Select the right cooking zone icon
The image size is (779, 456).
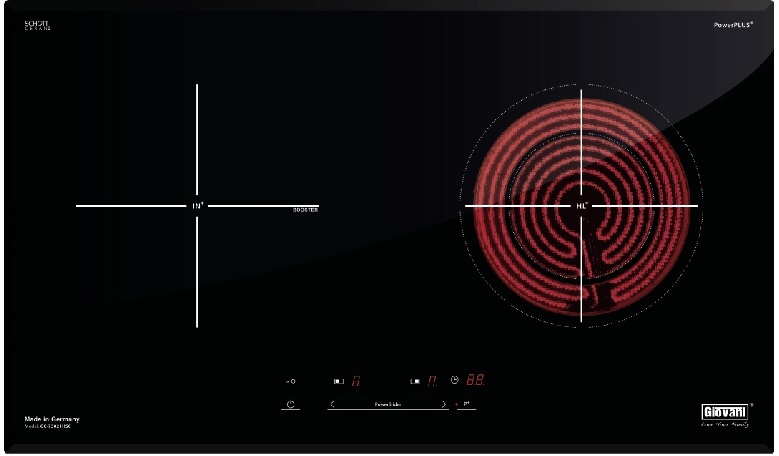[415, 382]
